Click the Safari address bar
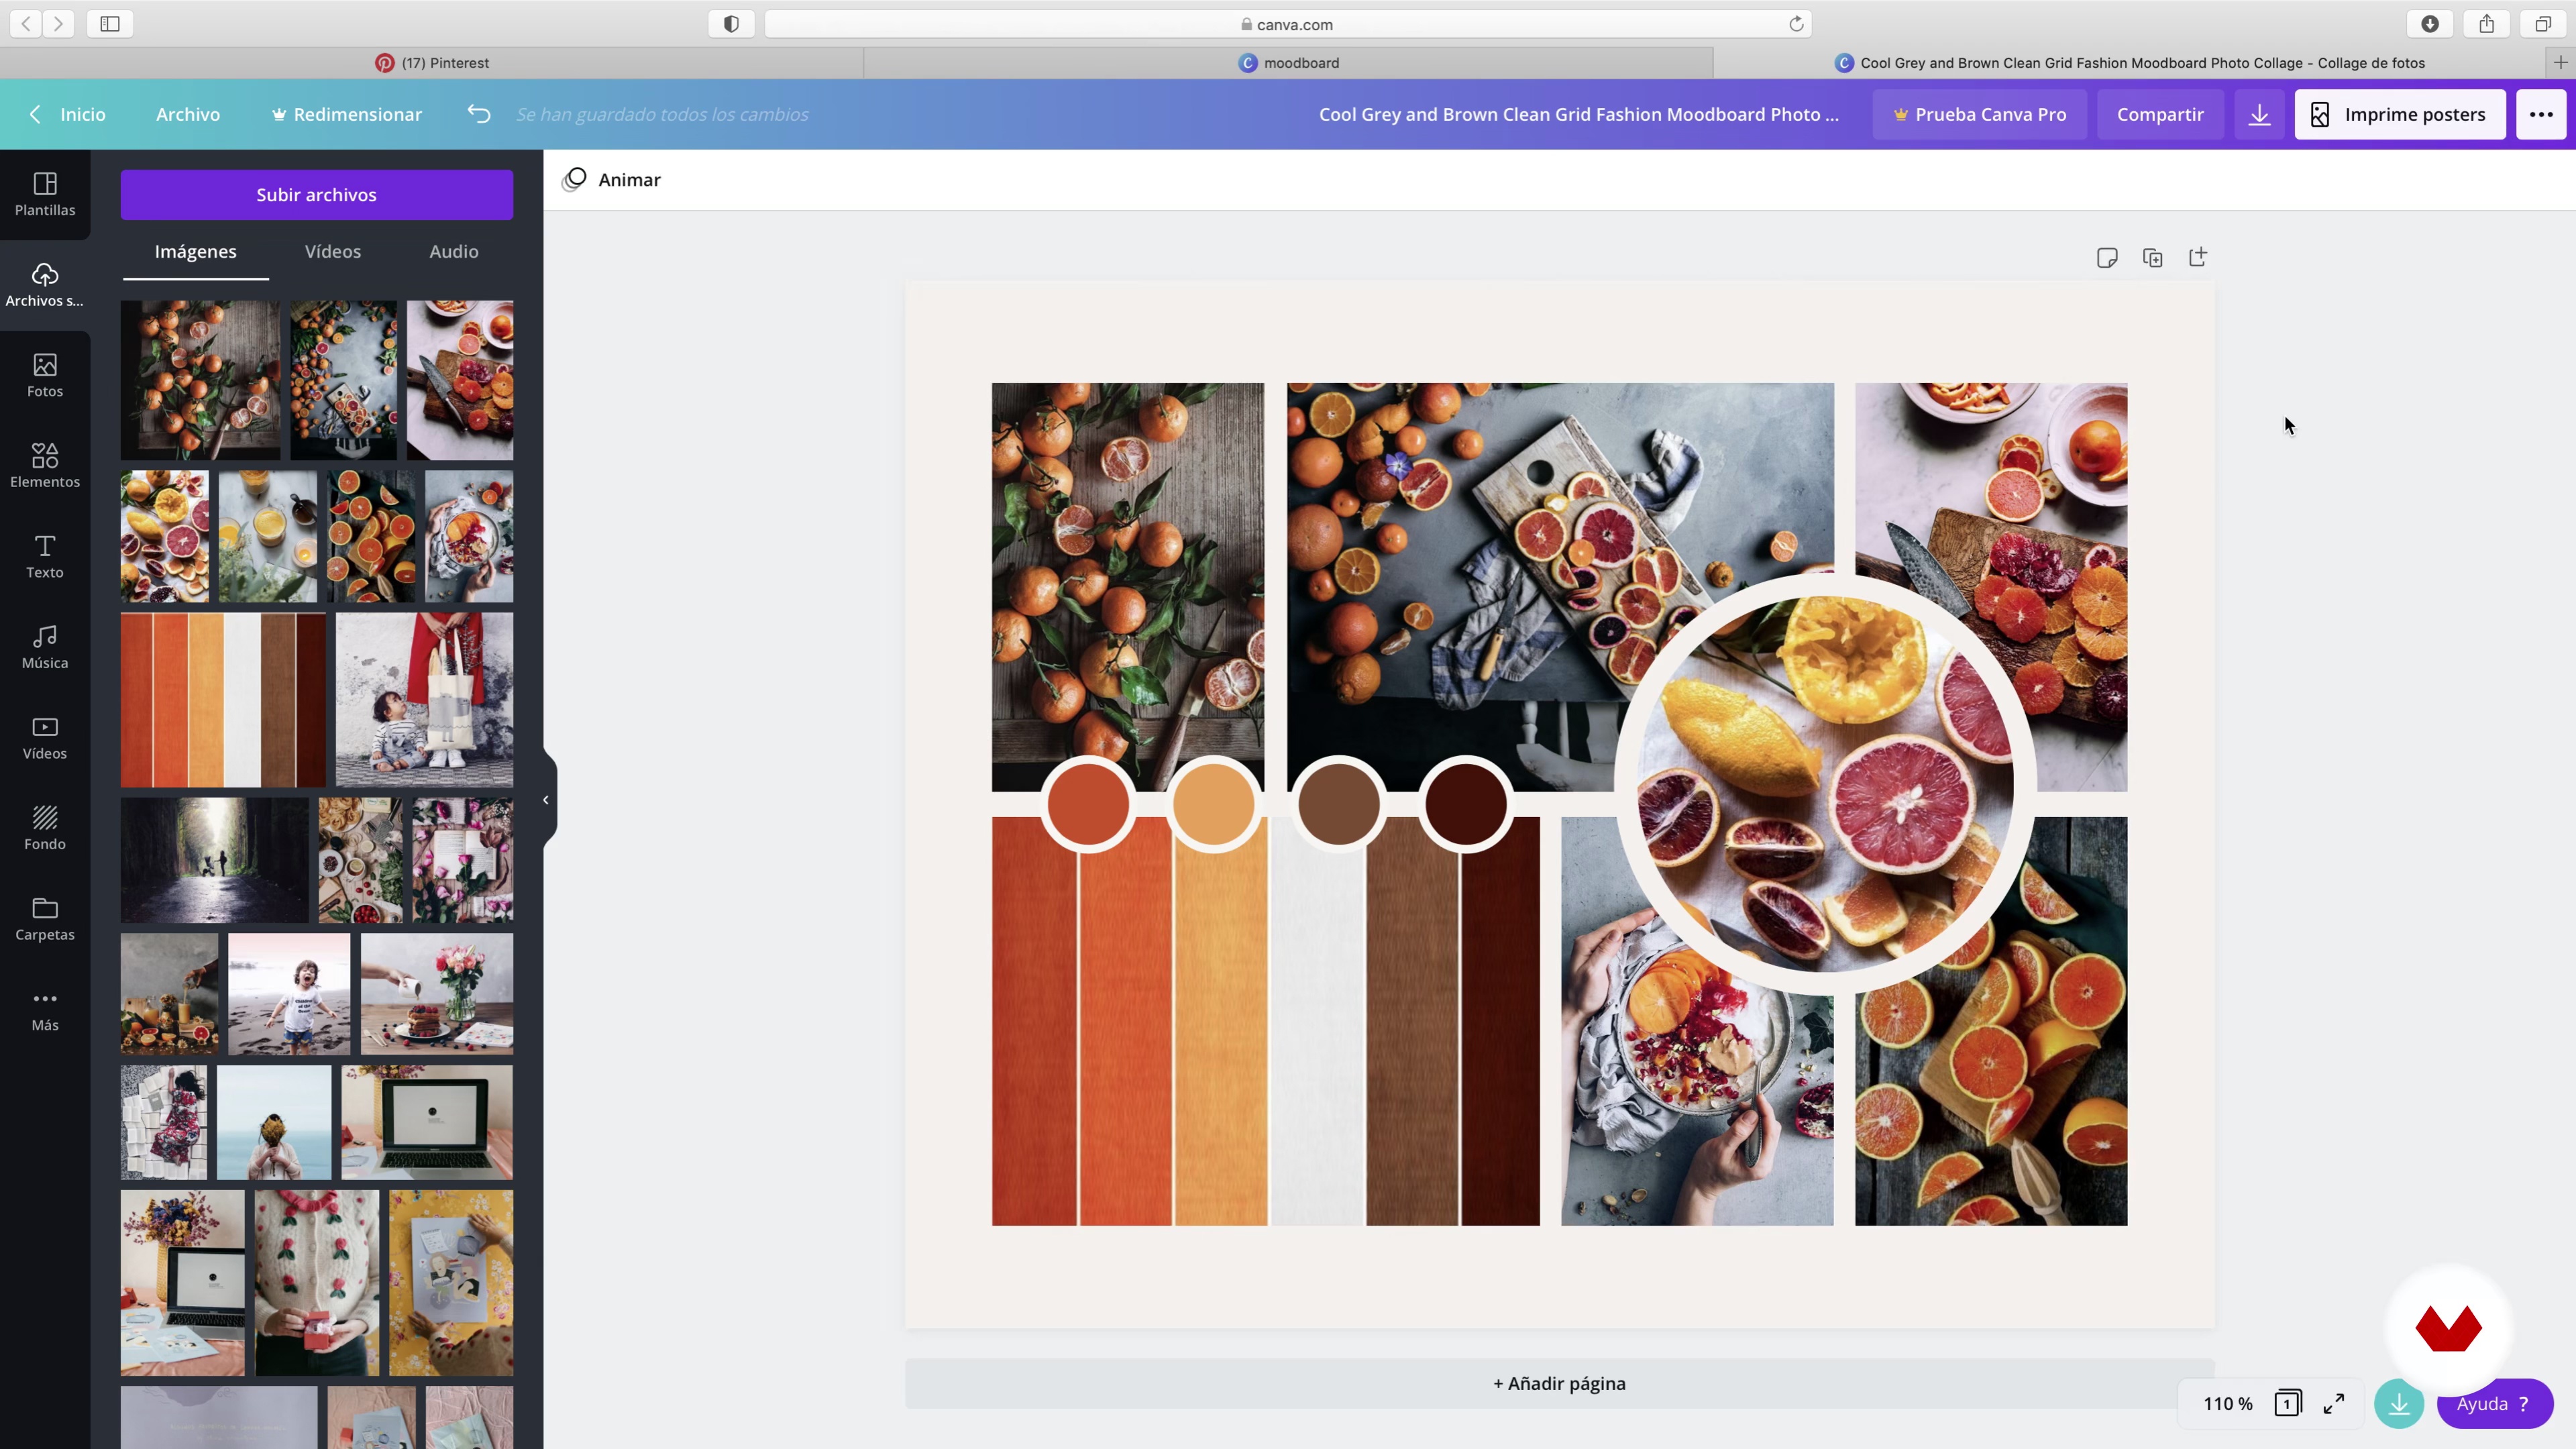2576x1449 pixels. pyautogui.click(x=1288, y=24)
